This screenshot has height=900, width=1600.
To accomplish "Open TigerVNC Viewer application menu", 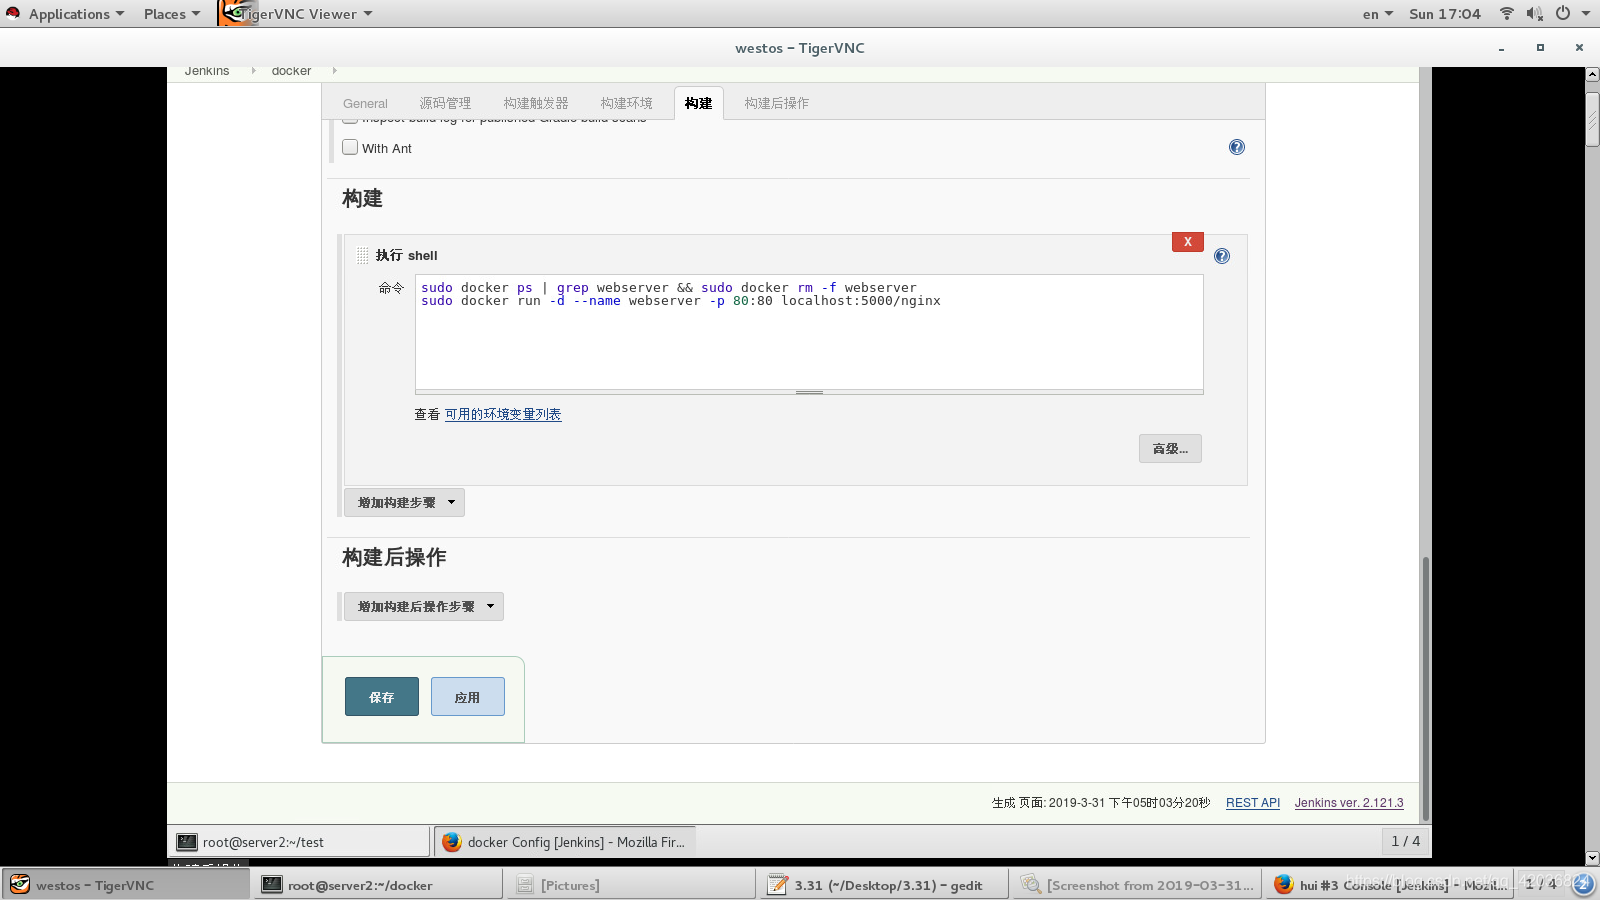I will [296, 14].
